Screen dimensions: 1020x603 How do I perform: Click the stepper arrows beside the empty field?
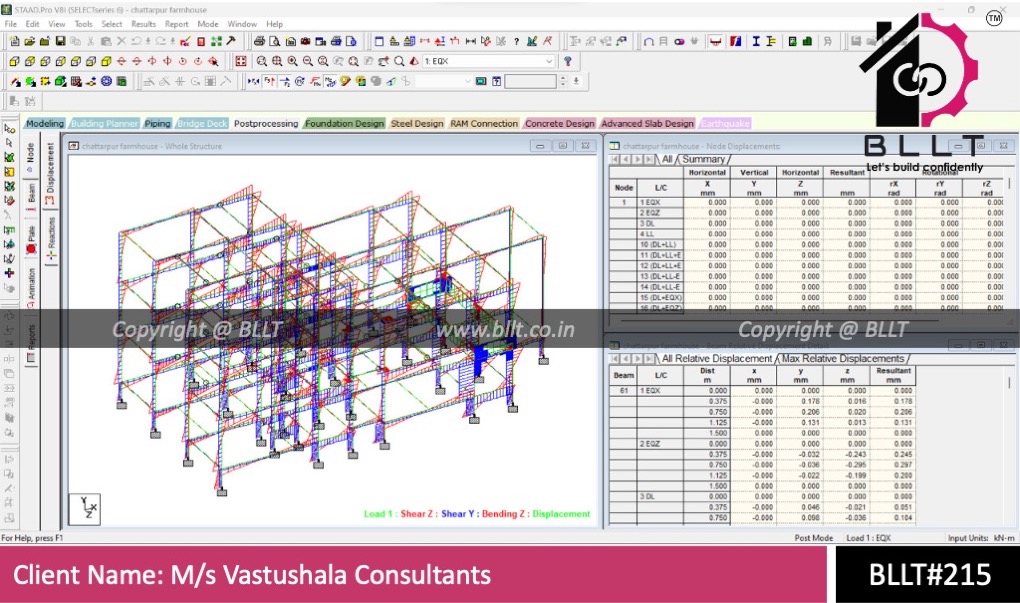[x=563, y=81]
